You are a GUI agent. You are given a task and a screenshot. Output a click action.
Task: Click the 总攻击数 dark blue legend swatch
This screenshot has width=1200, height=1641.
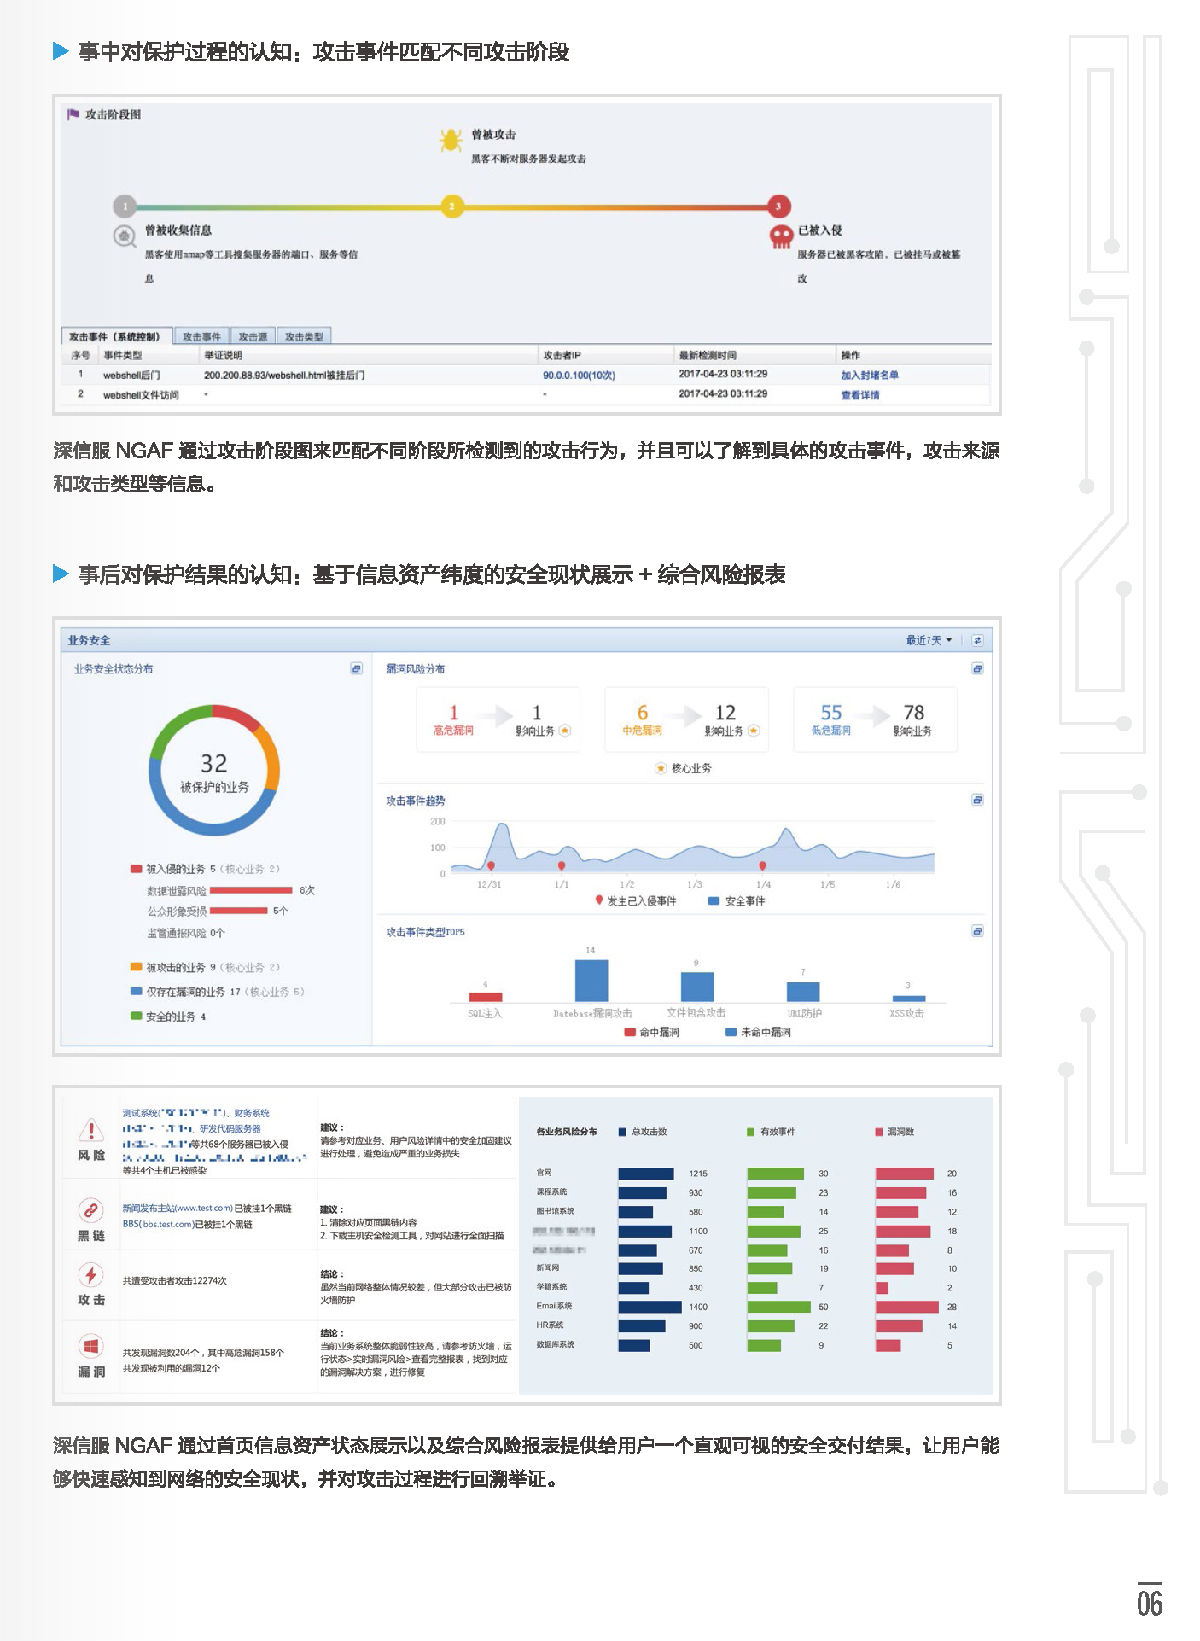point(622,1132)
